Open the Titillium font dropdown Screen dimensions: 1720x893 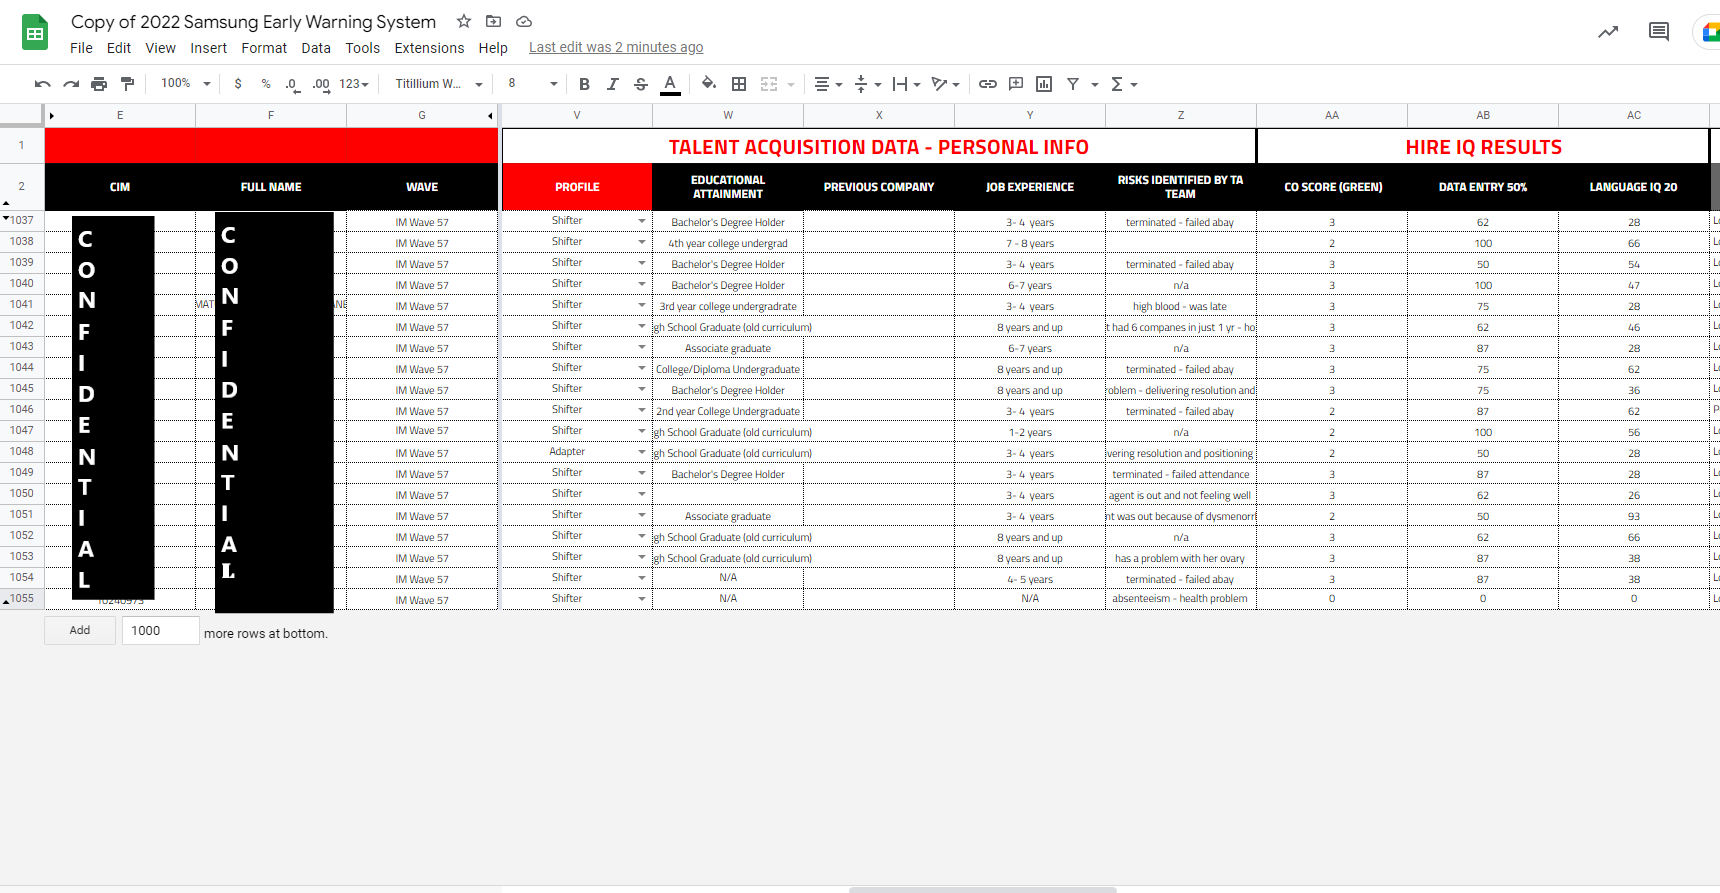[x=439, y=84]
